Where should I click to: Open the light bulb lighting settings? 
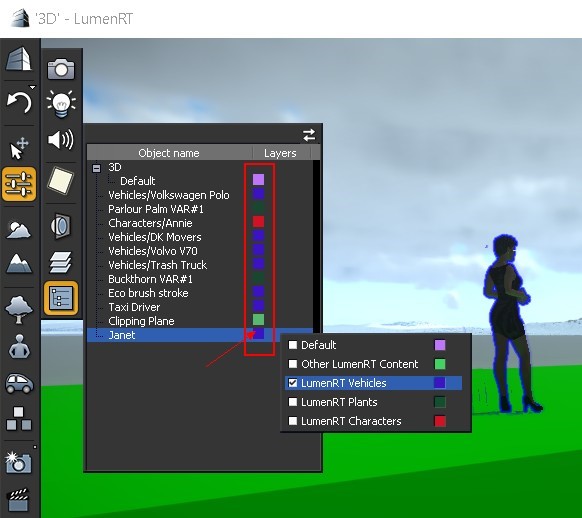pos(61,104)
